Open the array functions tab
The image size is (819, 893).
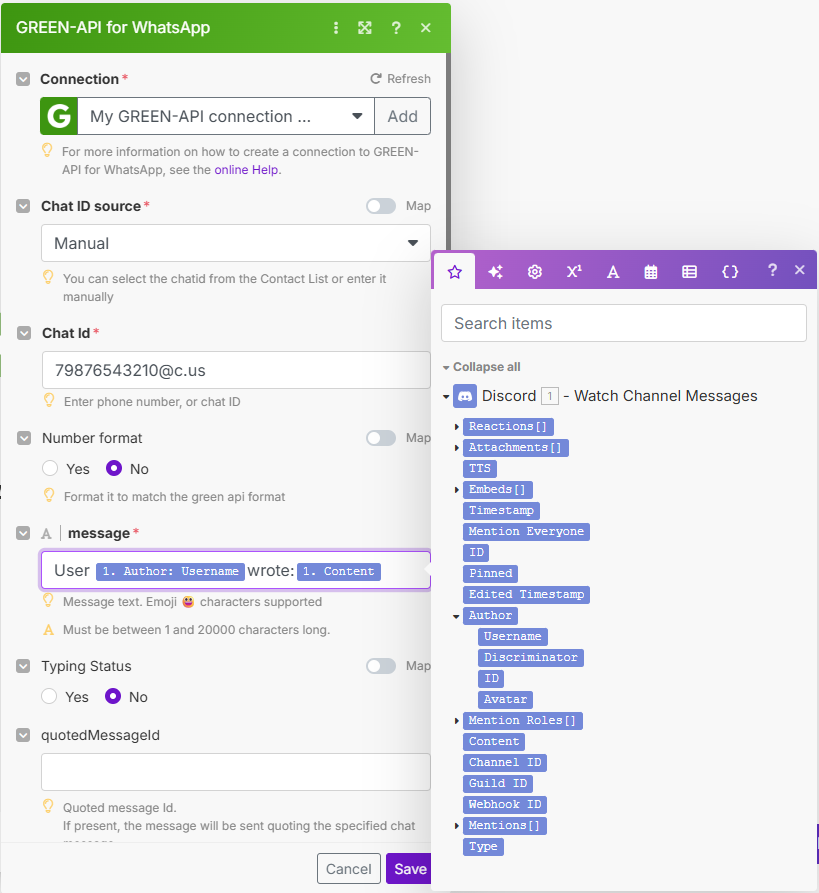pyautogui.click(x=689, y=271)
